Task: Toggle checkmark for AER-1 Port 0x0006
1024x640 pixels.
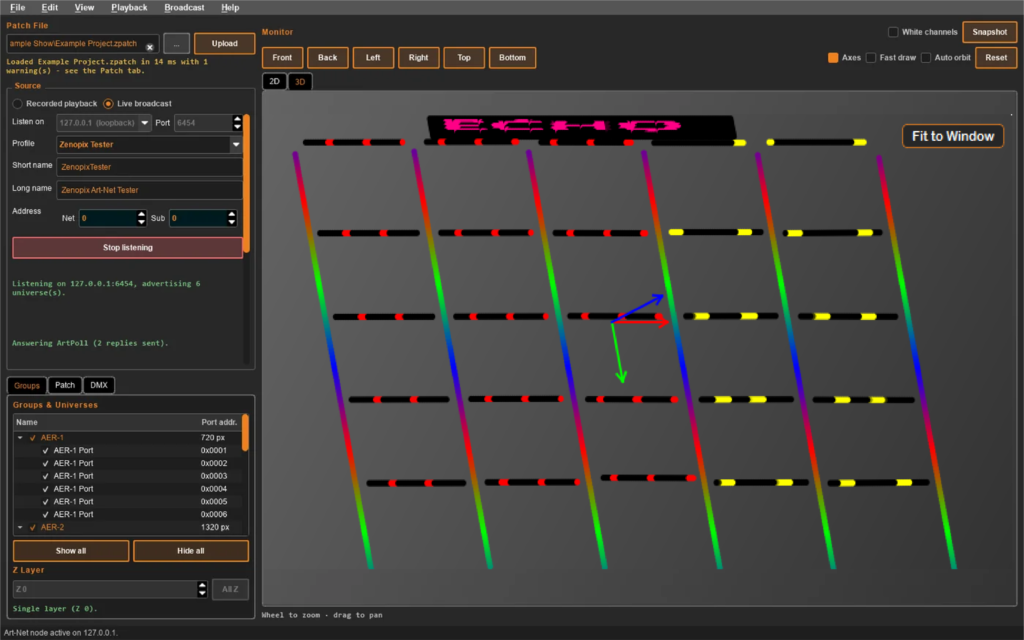Action: 45,514
